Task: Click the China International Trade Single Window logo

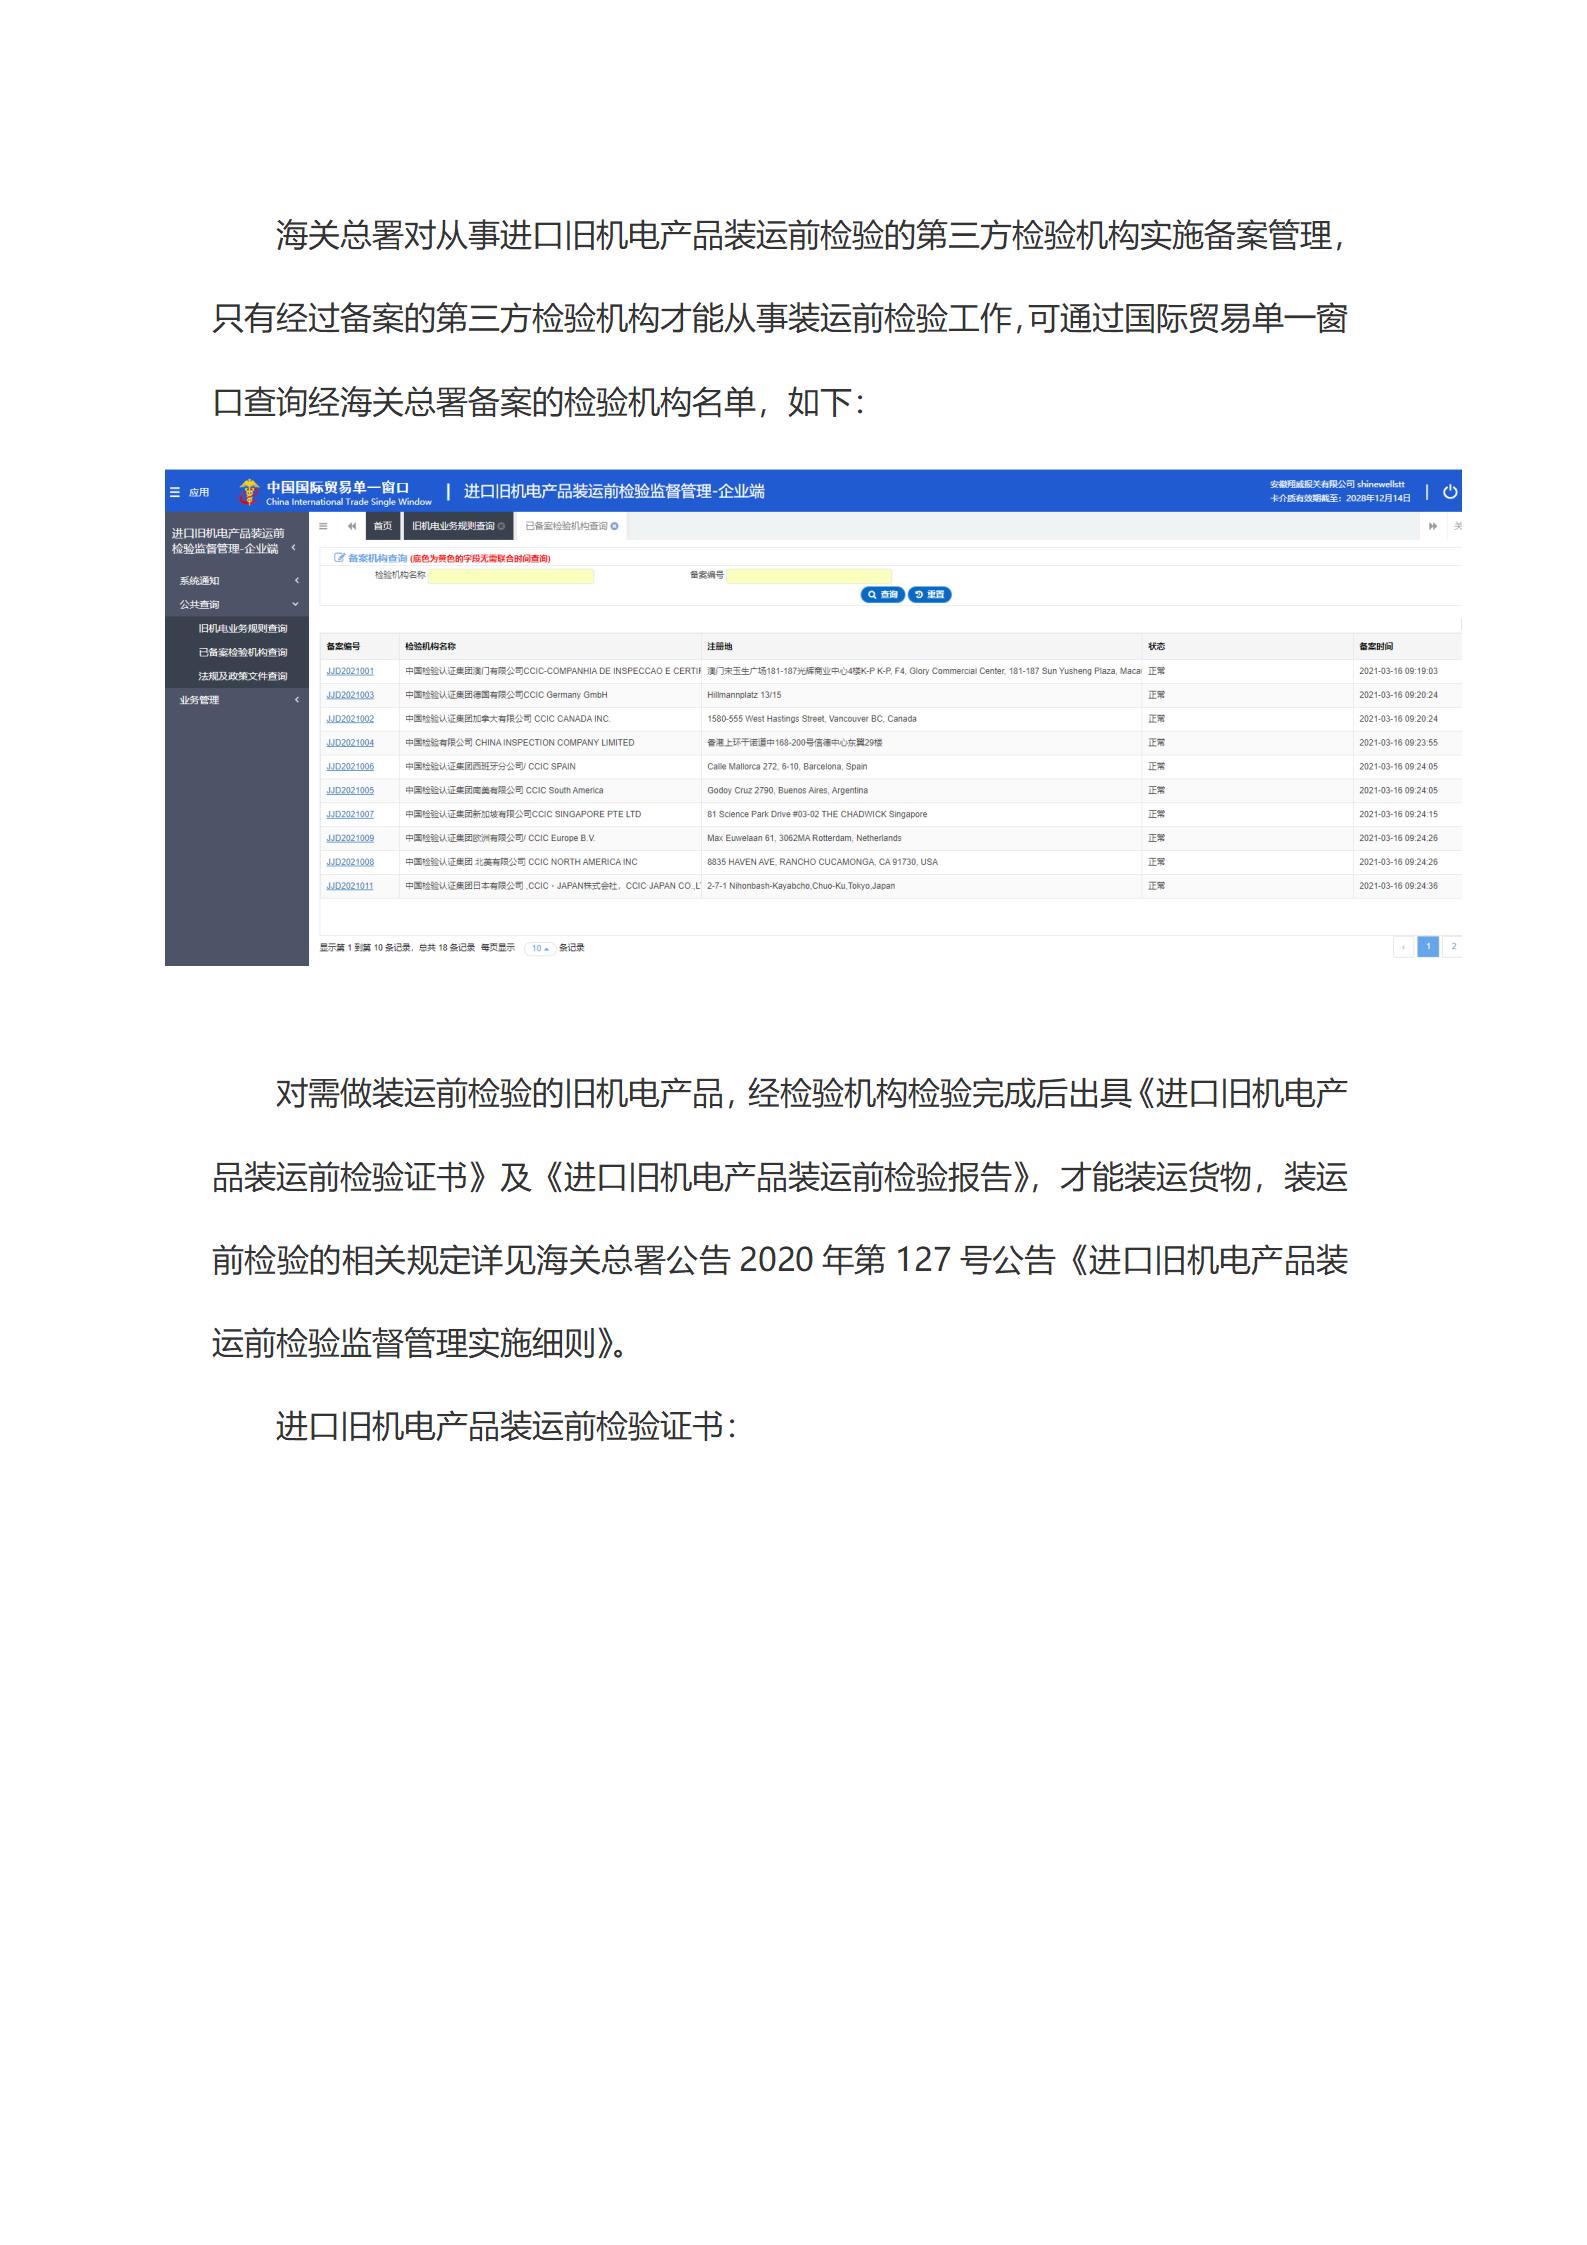Action: click(335, 492)
